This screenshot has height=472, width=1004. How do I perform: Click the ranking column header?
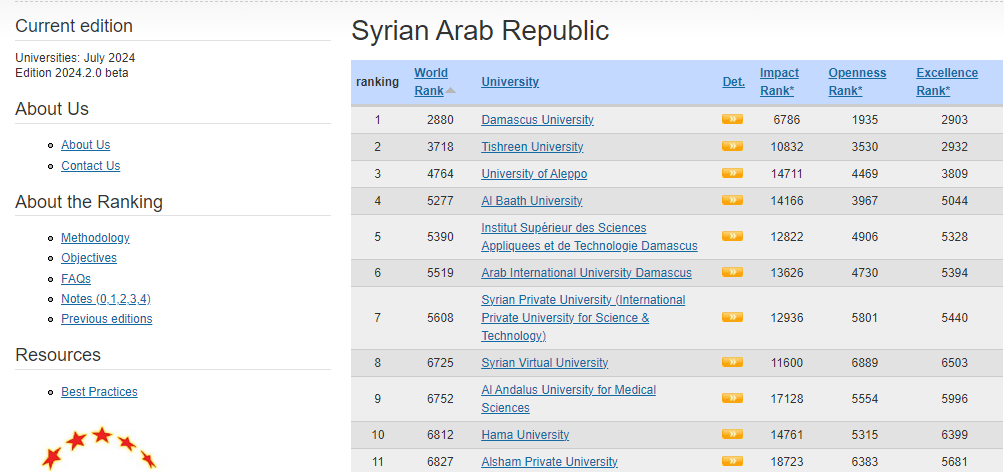point(377,82)
